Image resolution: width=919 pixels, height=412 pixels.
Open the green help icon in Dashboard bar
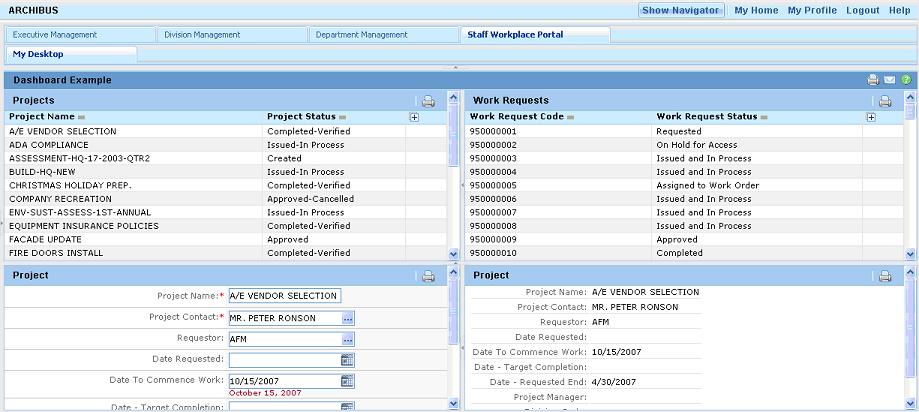point(905,80)
